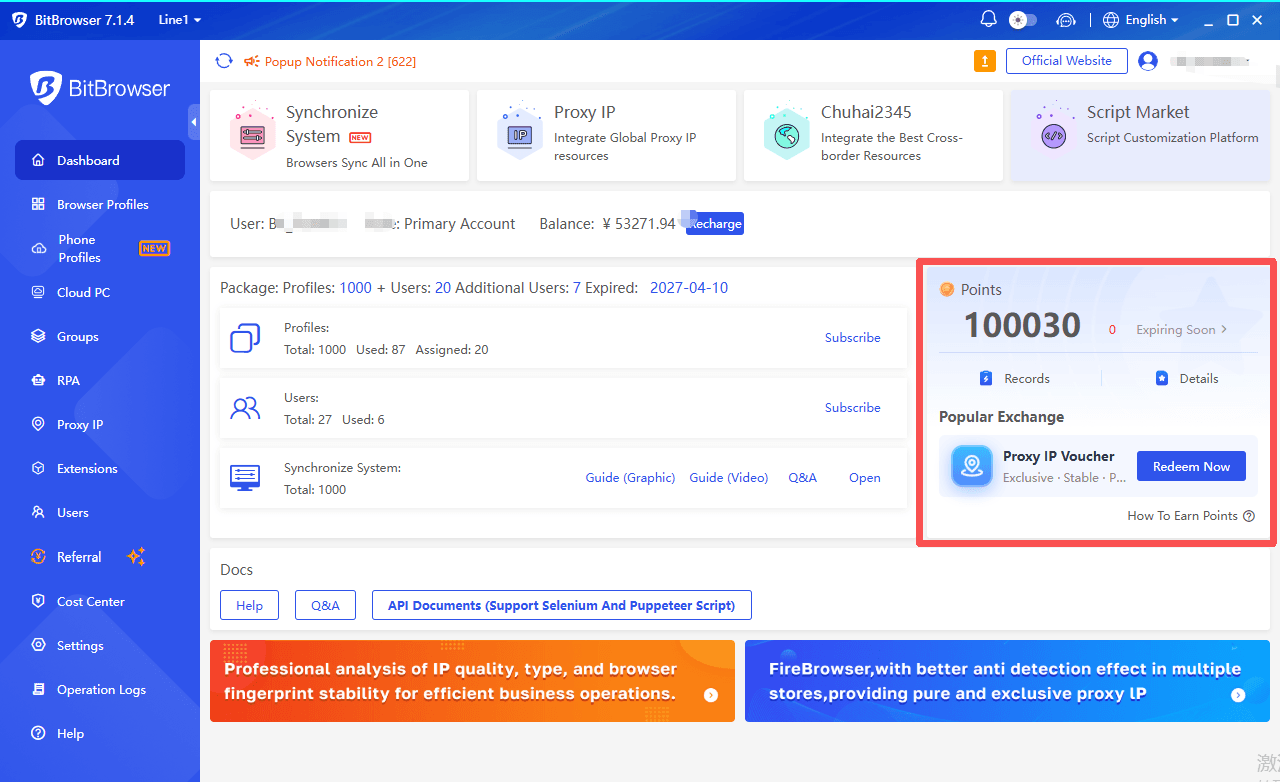
Task: Click the Proxy IP Voucher icon
Action: click(x=971, y=466)
